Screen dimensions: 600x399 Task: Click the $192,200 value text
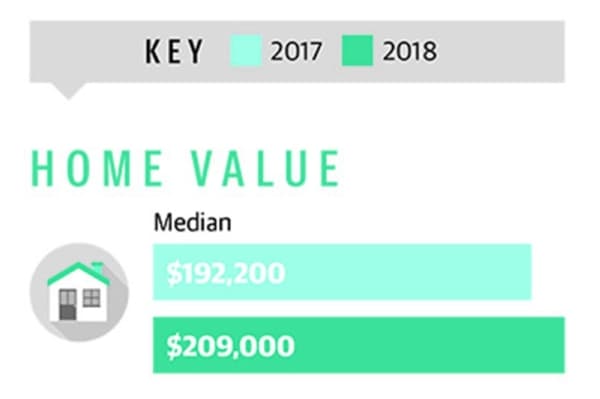pos(226,273)
